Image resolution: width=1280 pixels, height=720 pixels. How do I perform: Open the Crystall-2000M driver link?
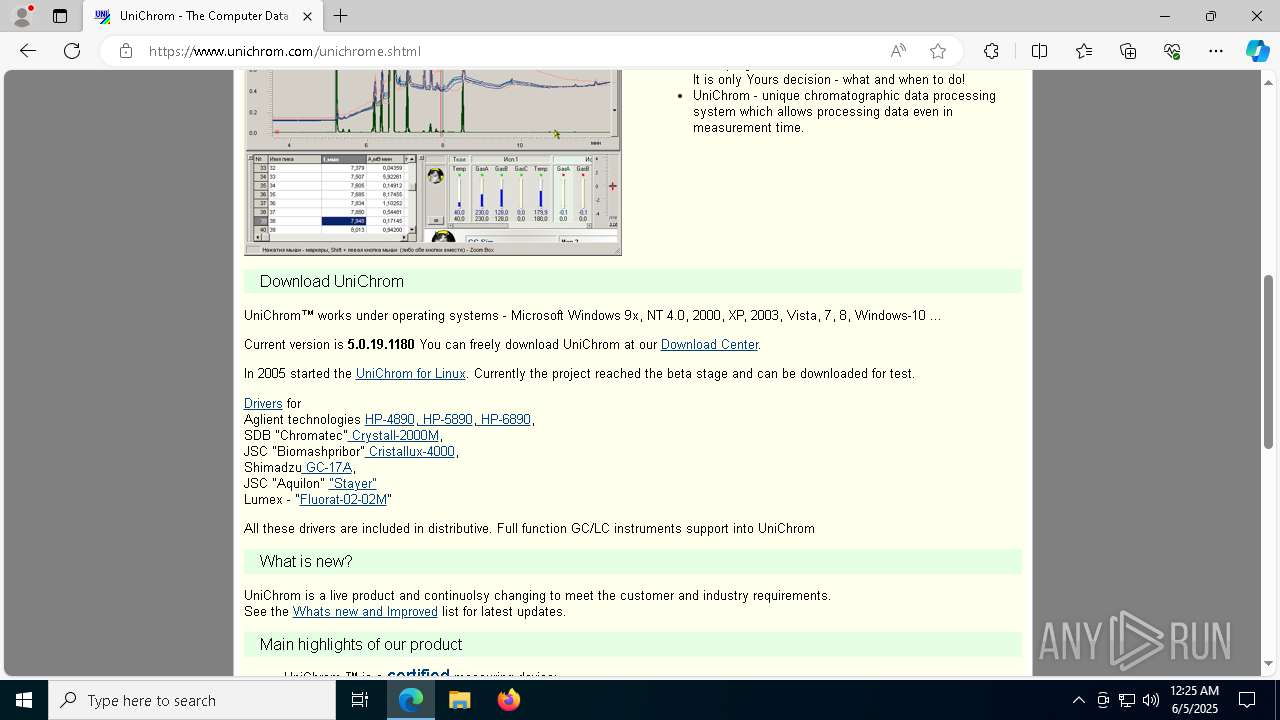click(395, 436)
